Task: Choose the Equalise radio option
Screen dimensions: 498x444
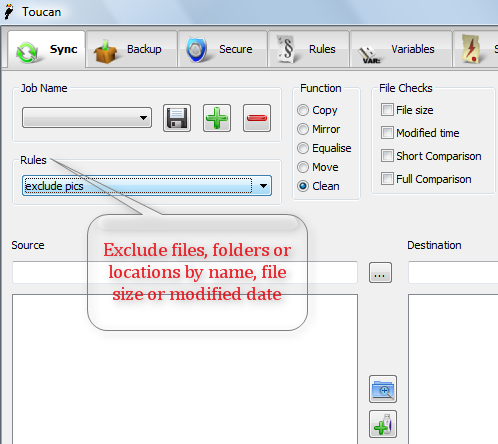Action: click(x=324, y=148)
